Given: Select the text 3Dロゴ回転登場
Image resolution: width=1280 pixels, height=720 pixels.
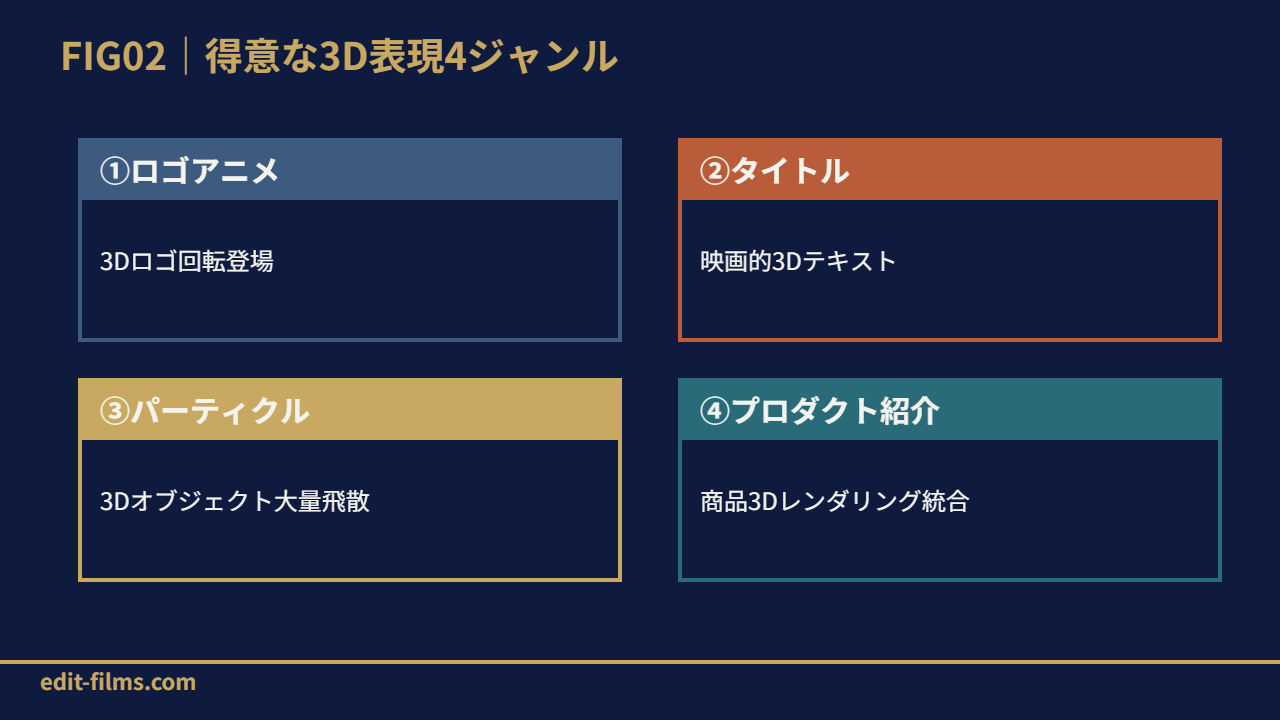Looking at the screenshot, I should coord(187,262).
